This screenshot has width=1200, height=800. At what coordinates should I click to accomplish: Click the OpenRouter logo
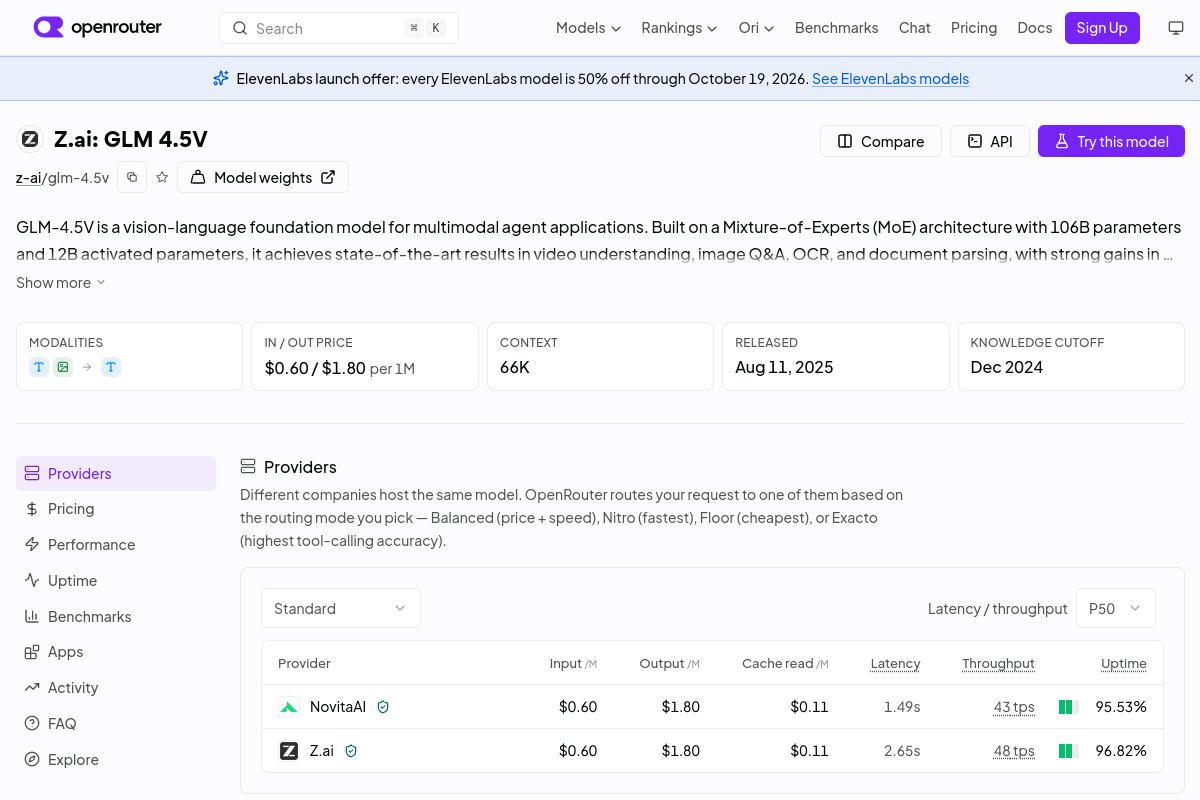pos(97,28)
